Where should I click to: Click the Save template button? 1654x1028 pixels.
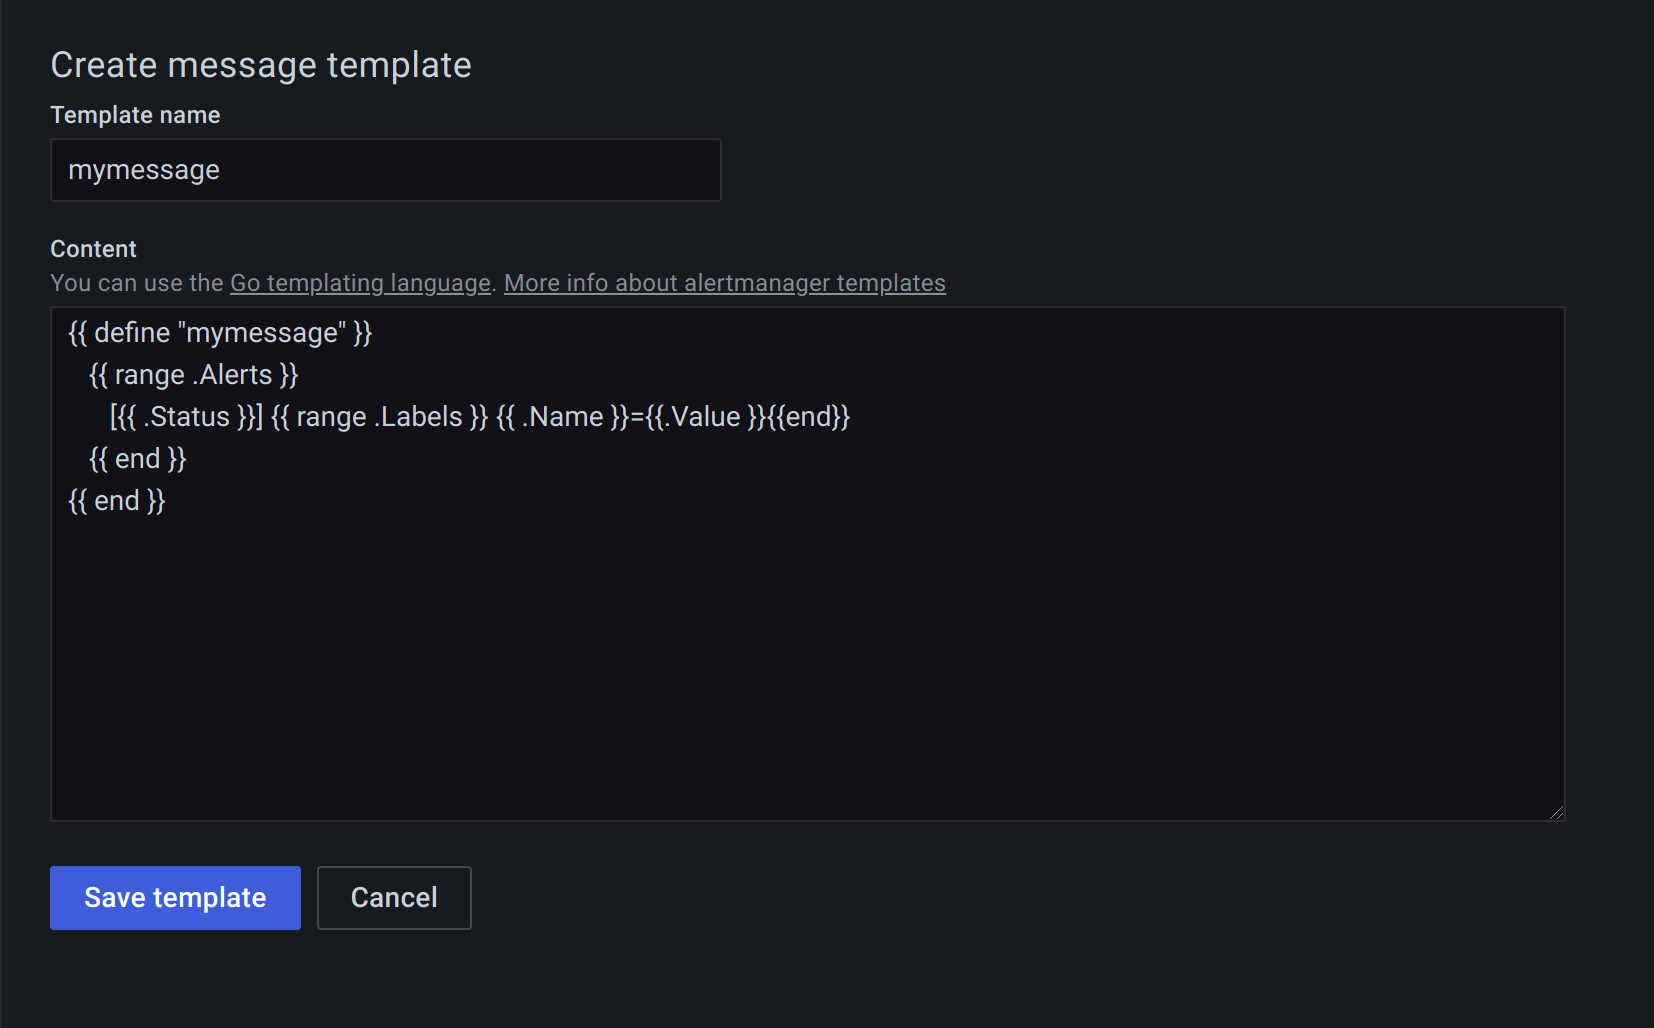[x=174, y=897]
